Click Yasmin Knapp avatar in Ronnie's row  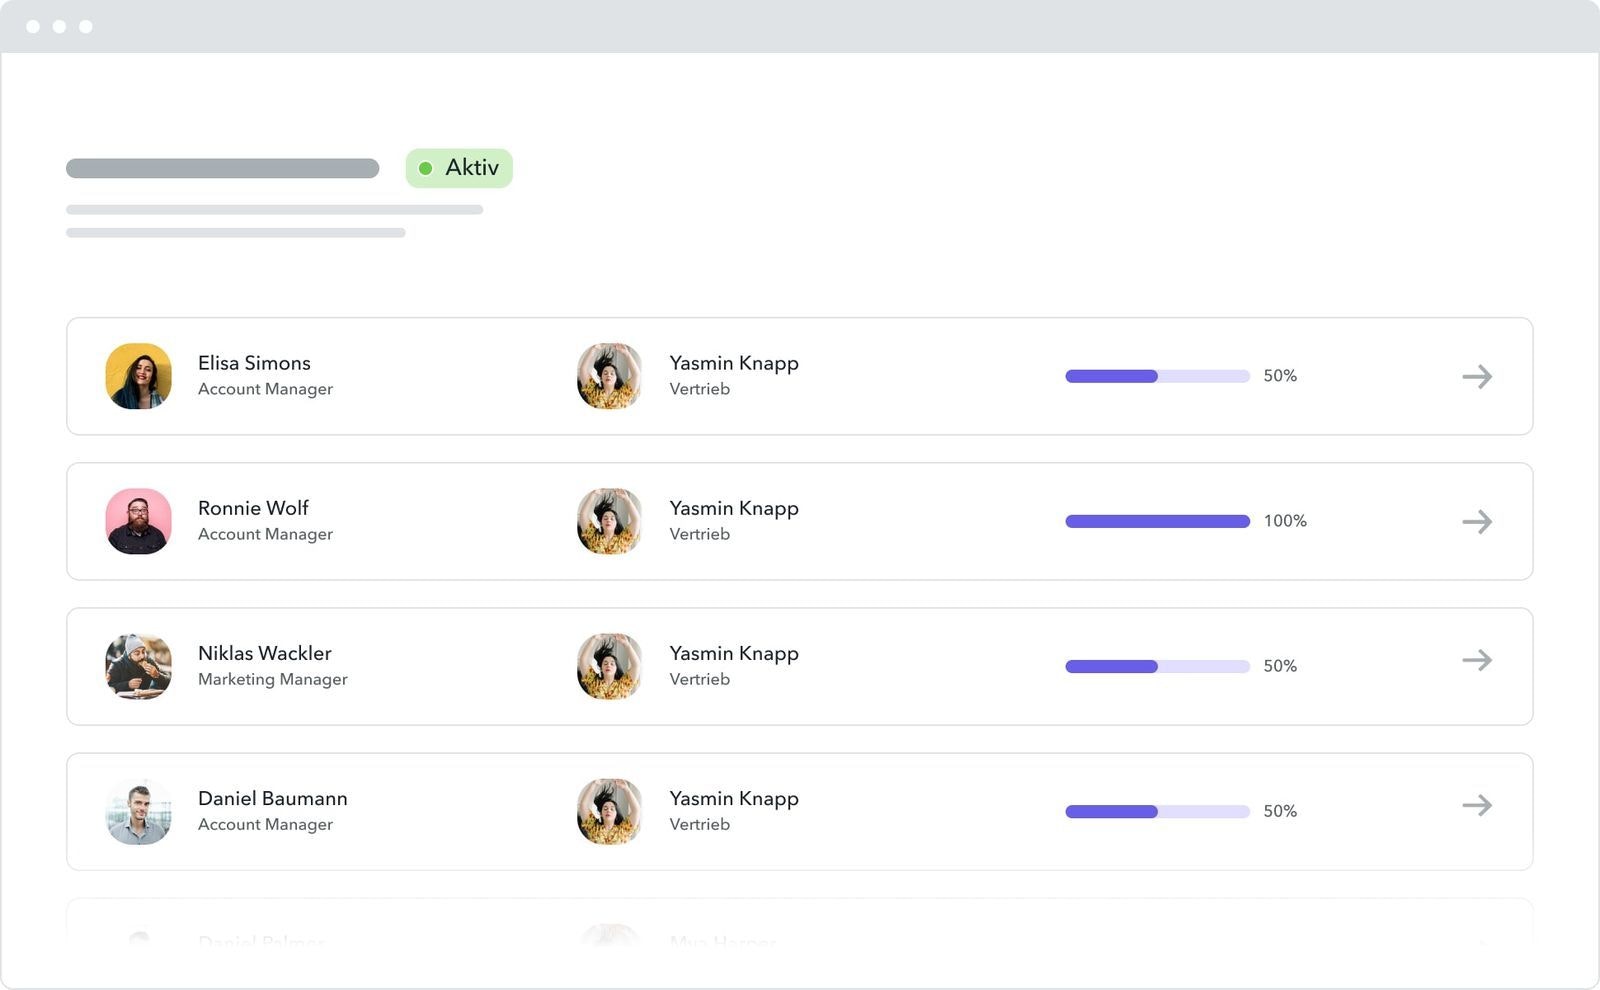(x=609, y=522)
